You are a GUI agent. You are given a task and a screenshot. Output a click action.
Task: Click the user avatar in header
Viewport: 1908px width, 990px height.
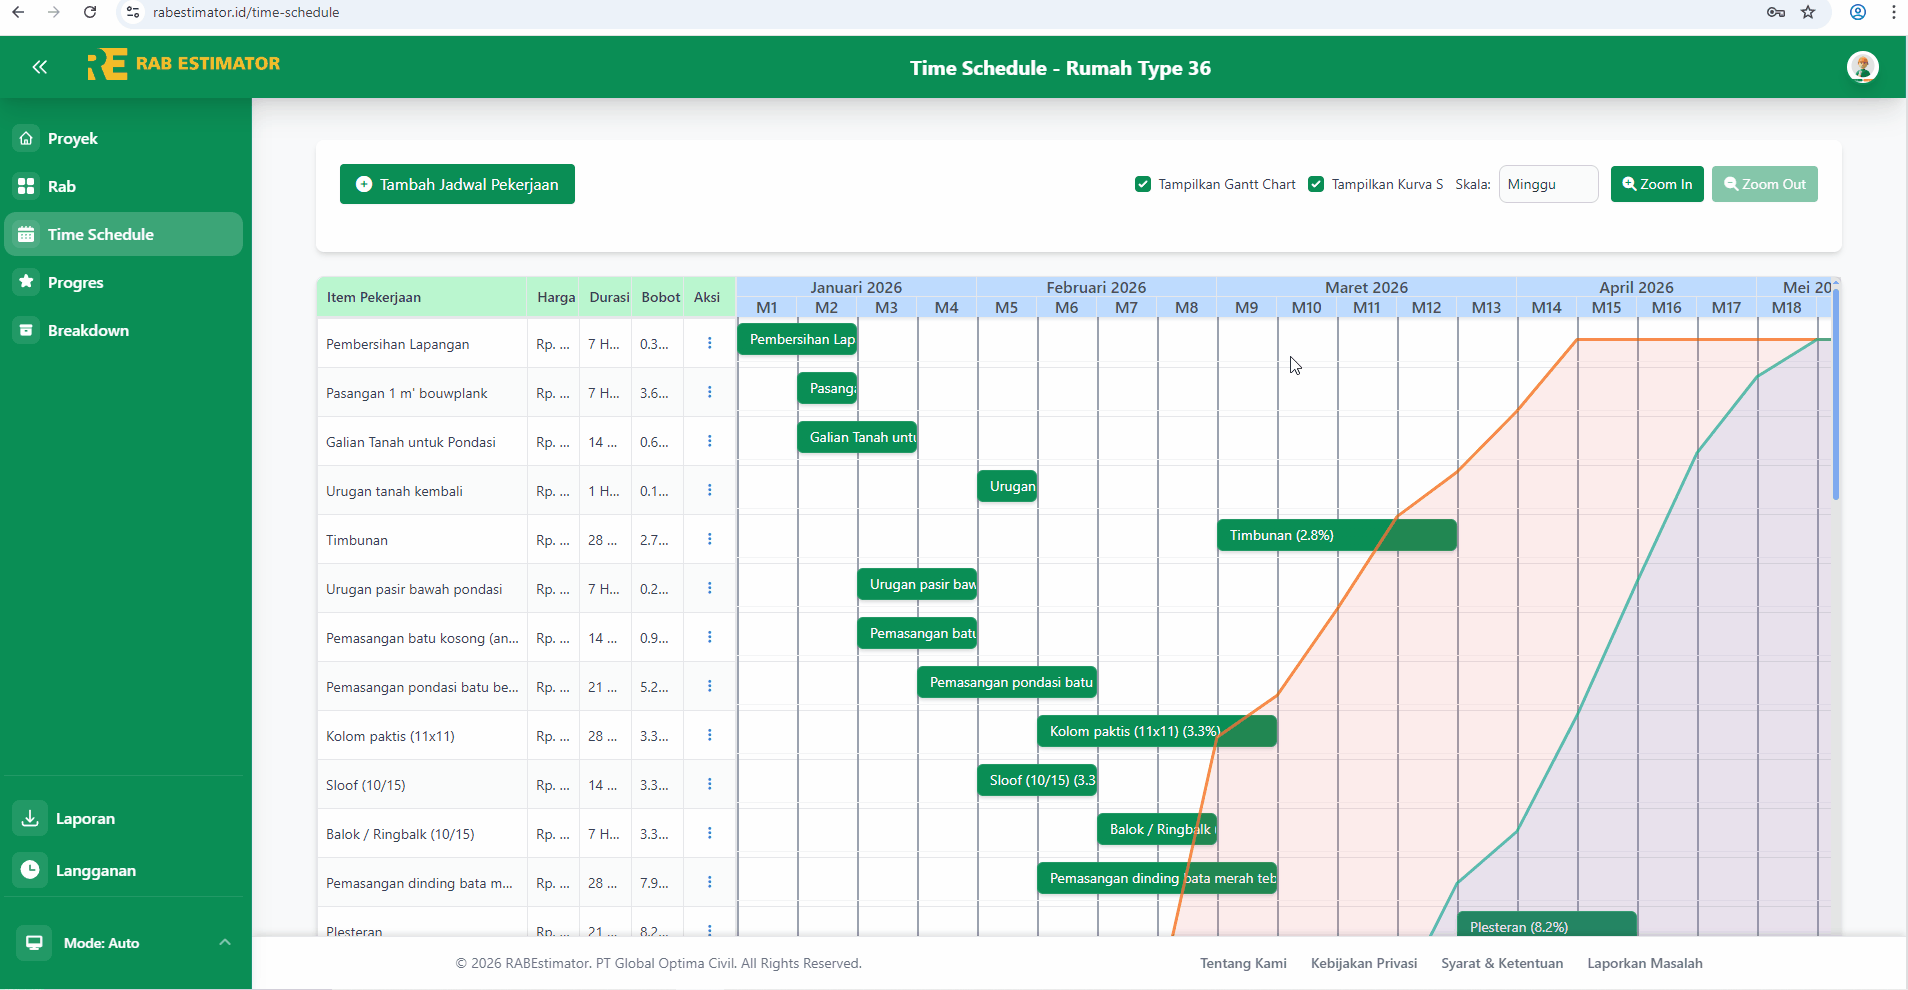pyautogui.click(x=1862, y=67)
